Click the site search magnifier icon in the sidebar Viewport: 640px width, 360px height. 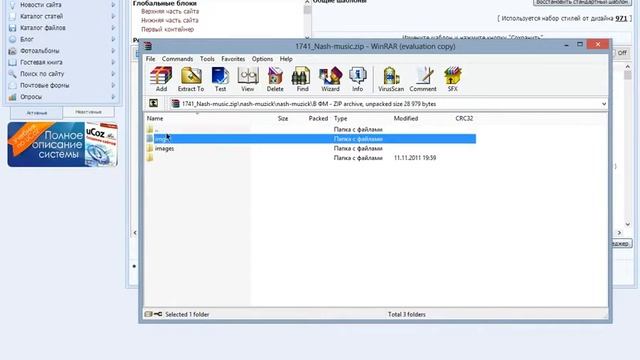(x=13, y=74)
